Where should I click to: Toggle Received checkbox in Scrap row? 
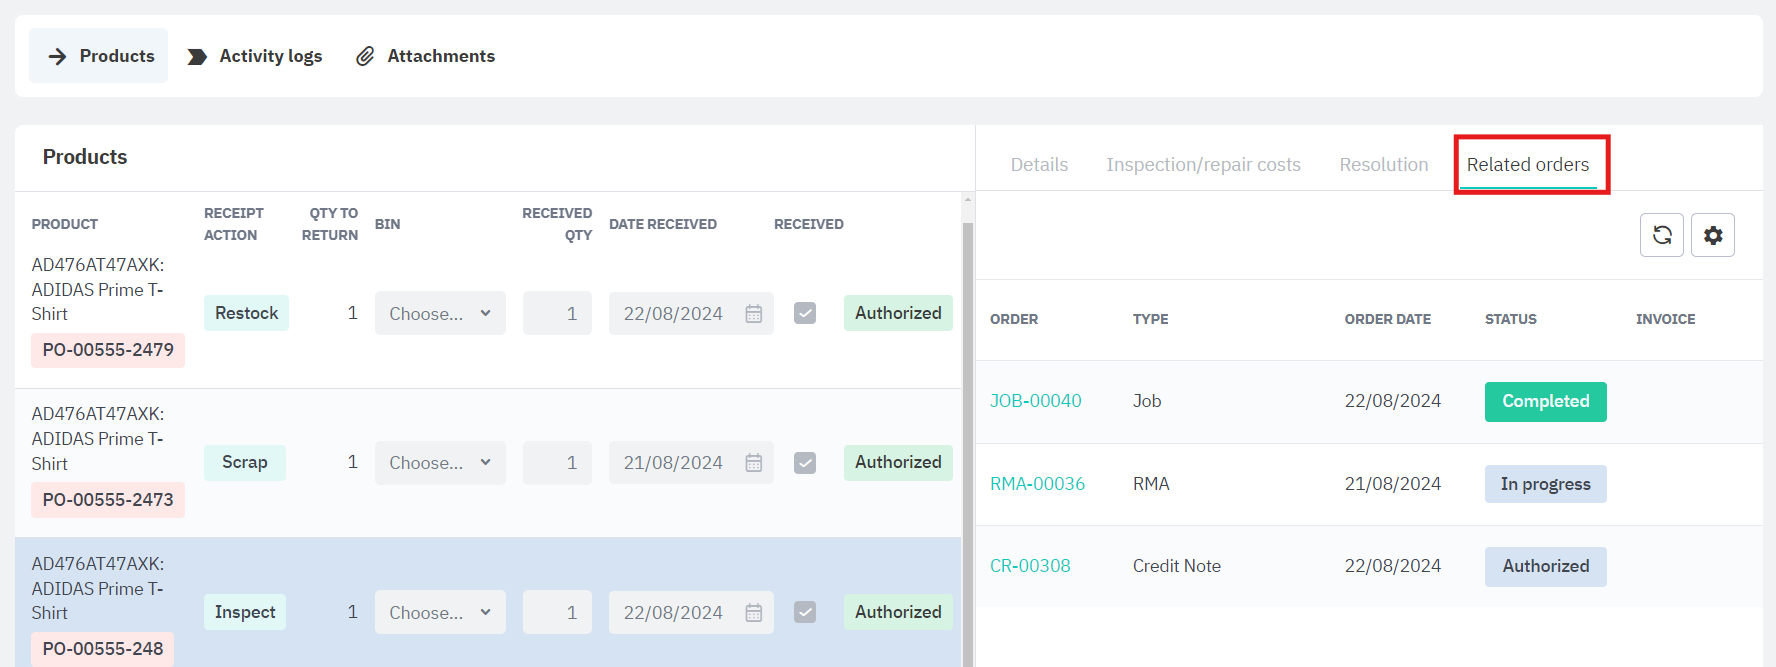click(x=805, y=463)
